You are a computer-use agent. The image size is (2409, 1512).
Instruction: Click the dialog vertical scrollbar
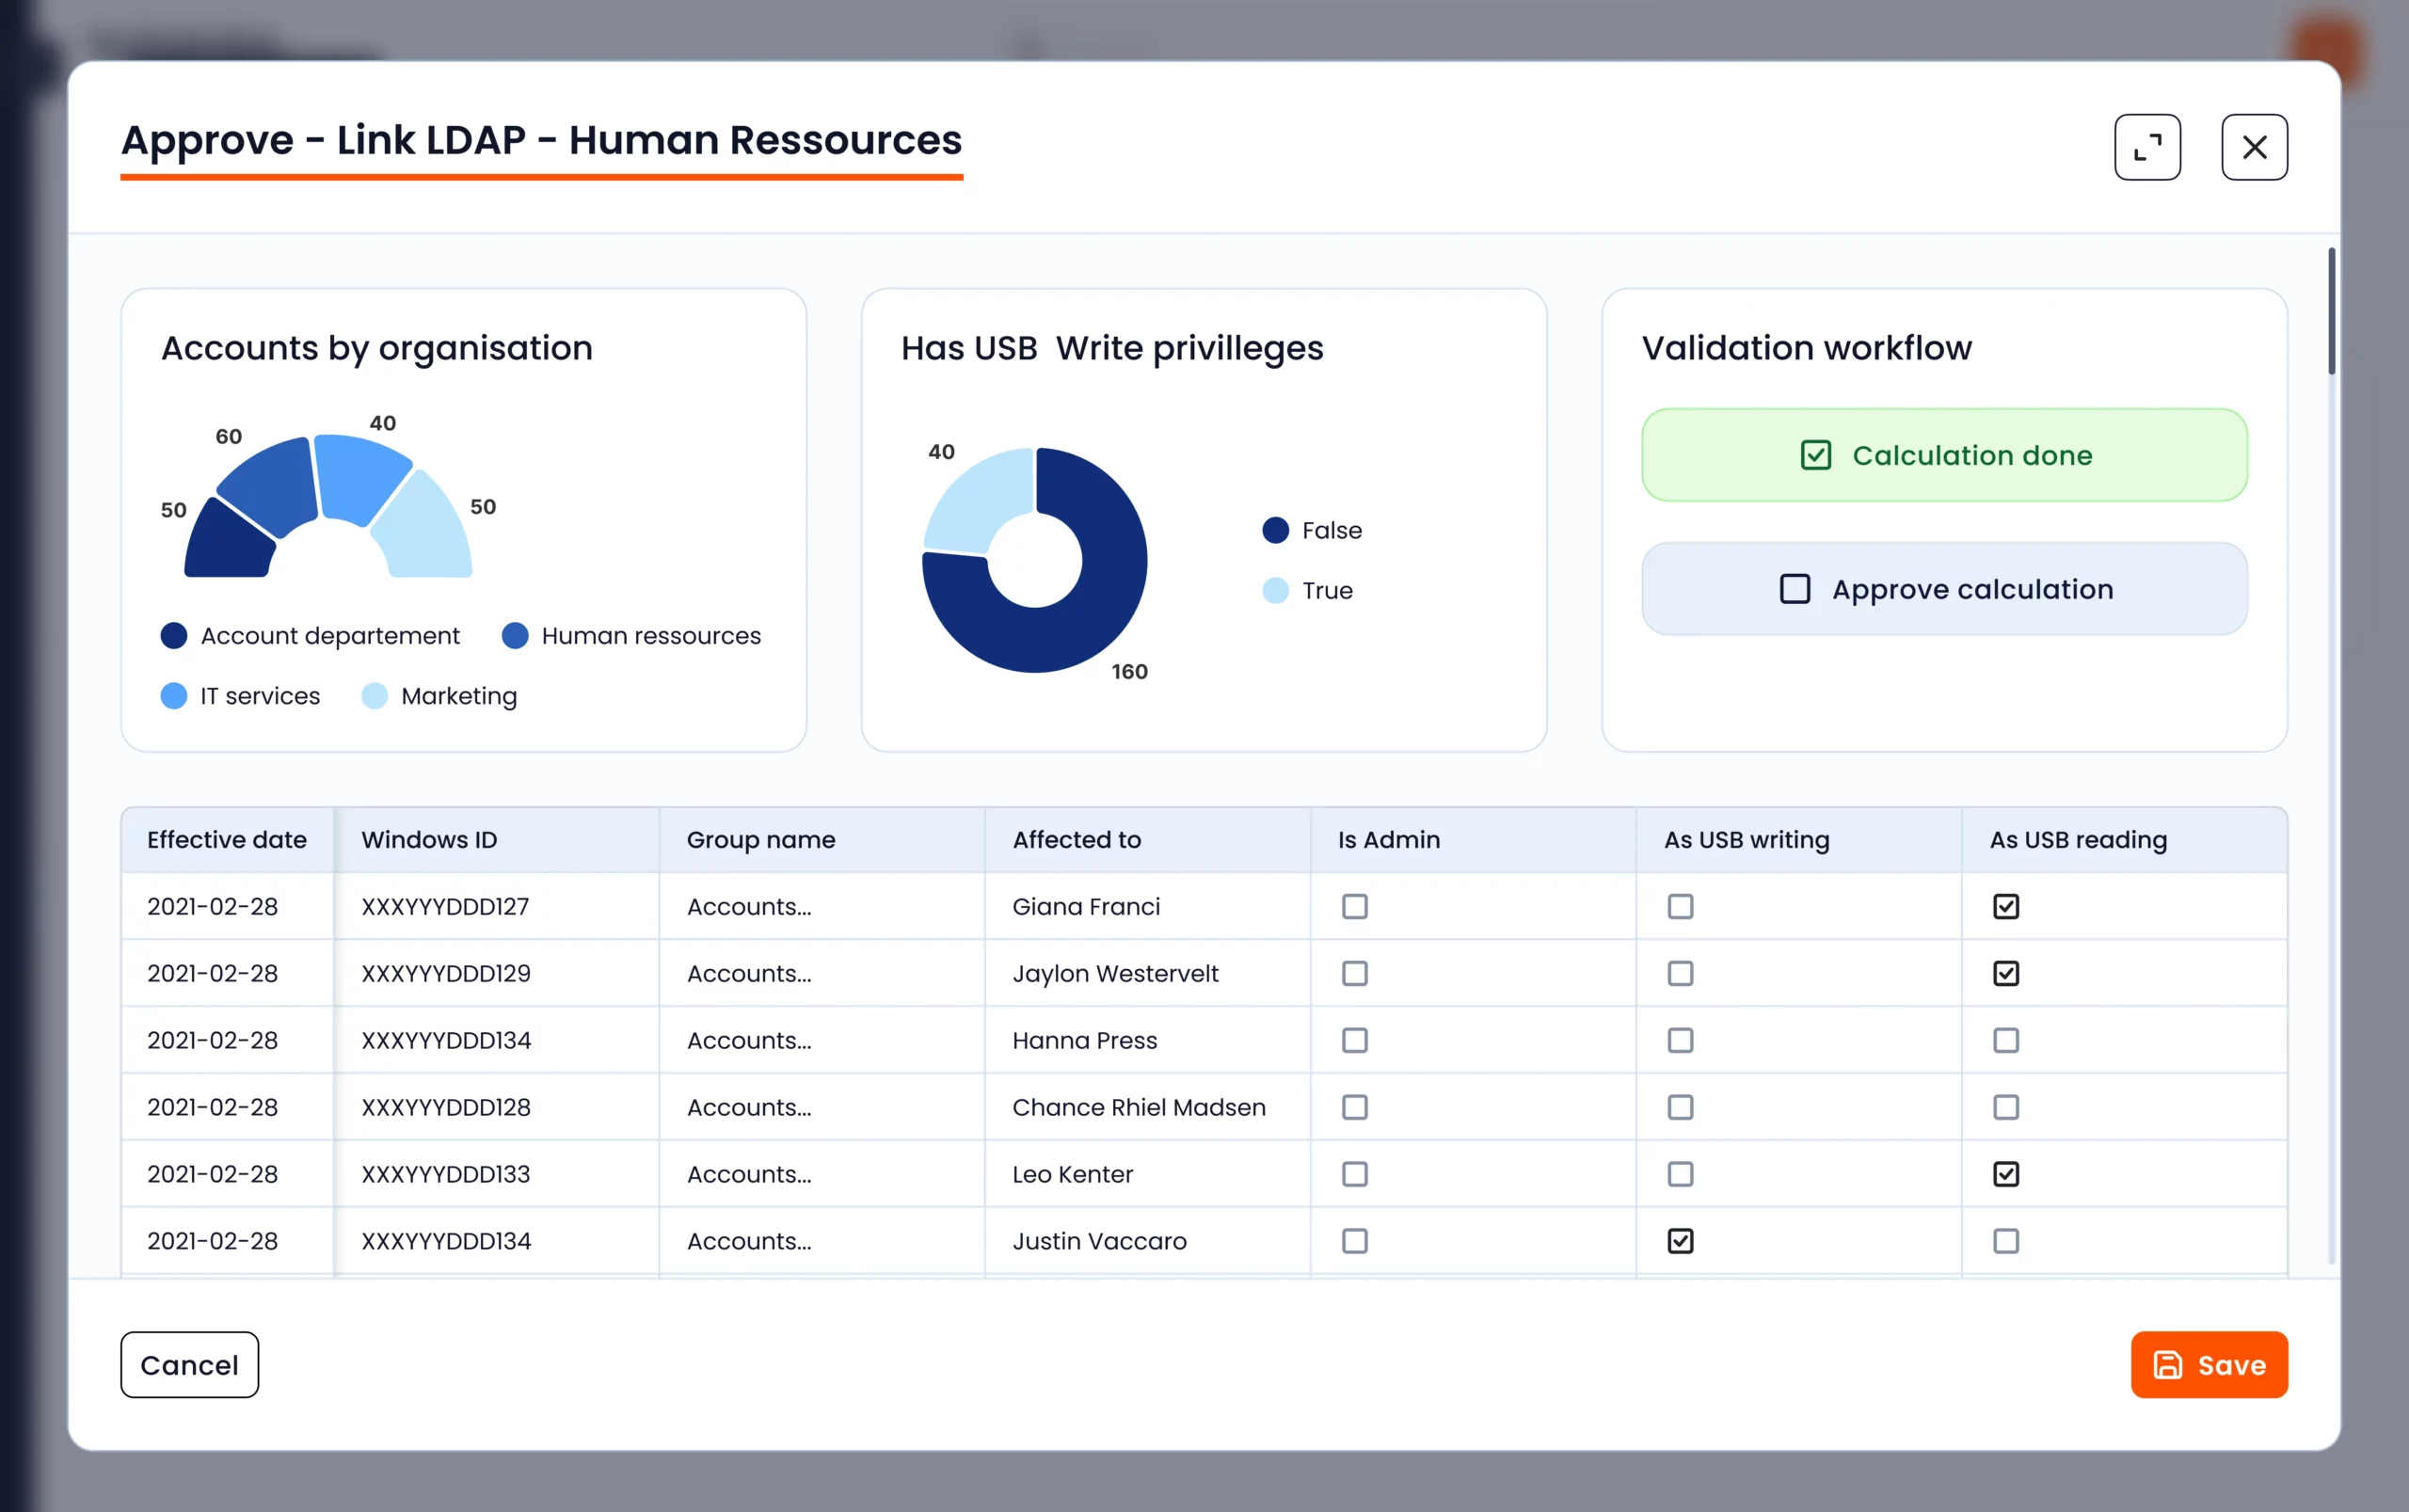(x=2331, y=312)
